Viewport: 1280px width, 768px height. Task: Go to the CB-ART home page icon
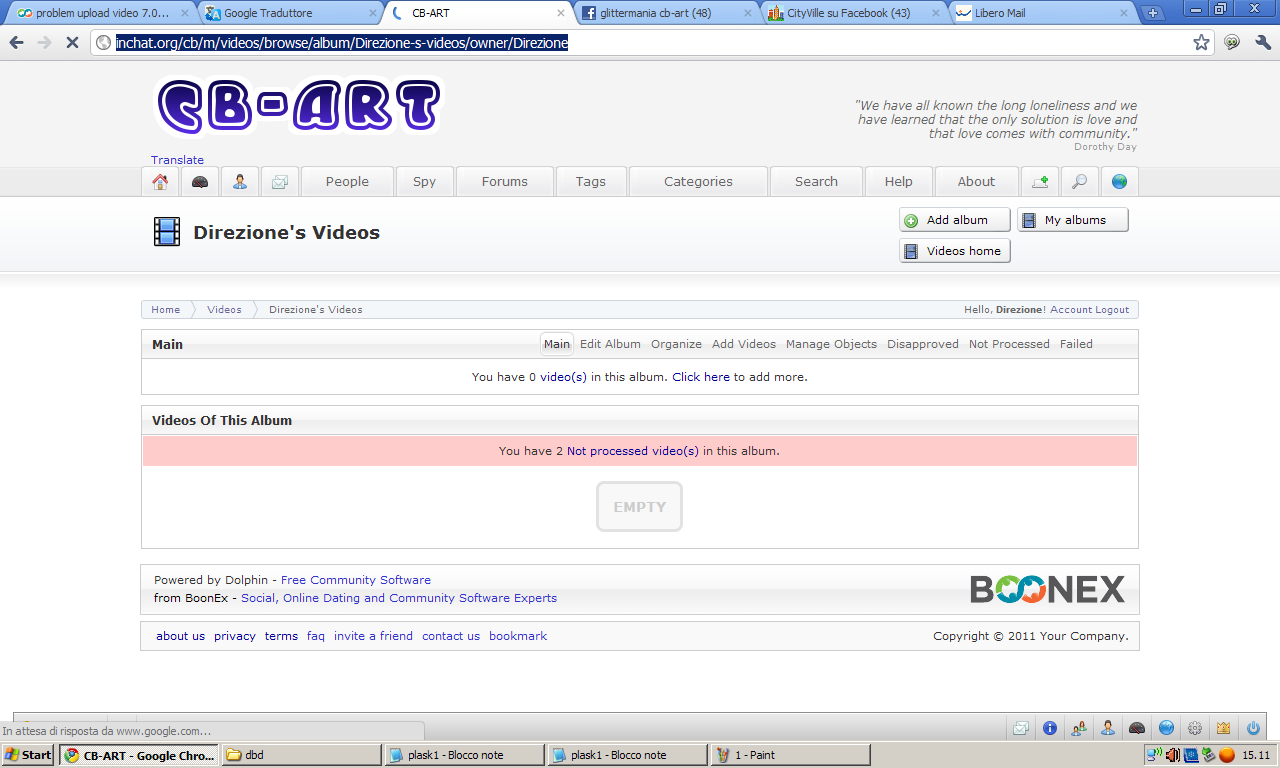[160, 182]
